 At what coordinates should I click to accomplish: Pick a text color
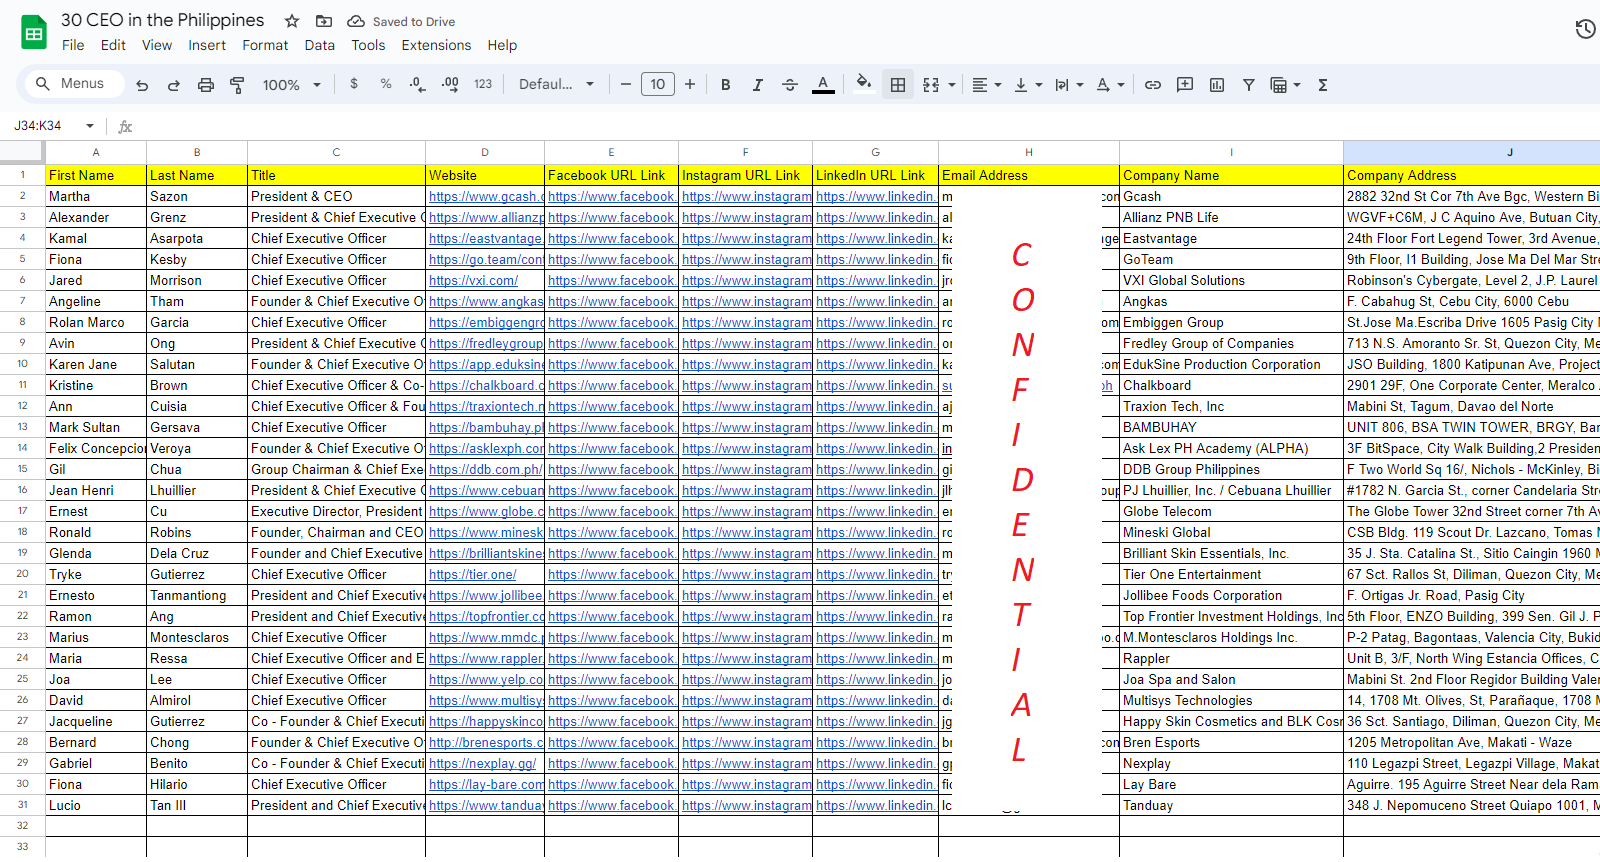click(x=823, y=85)
